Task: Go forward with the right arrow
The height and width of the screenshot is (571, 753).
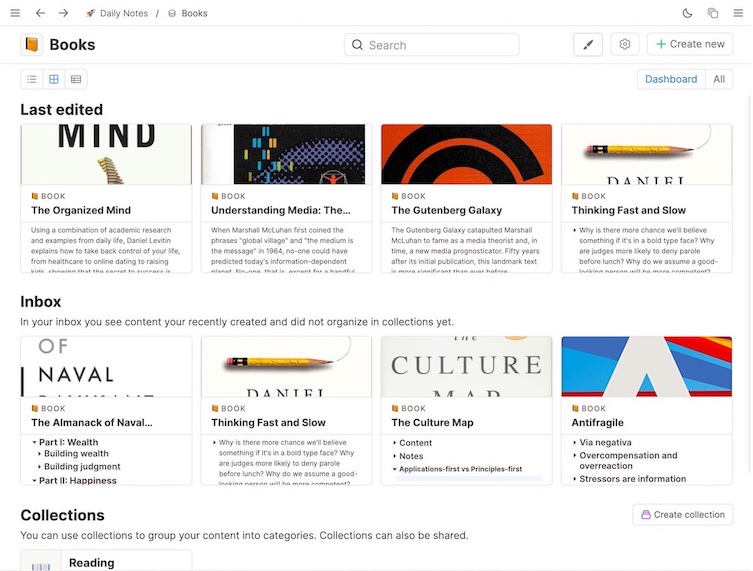Action: click(x=63, y=13)
